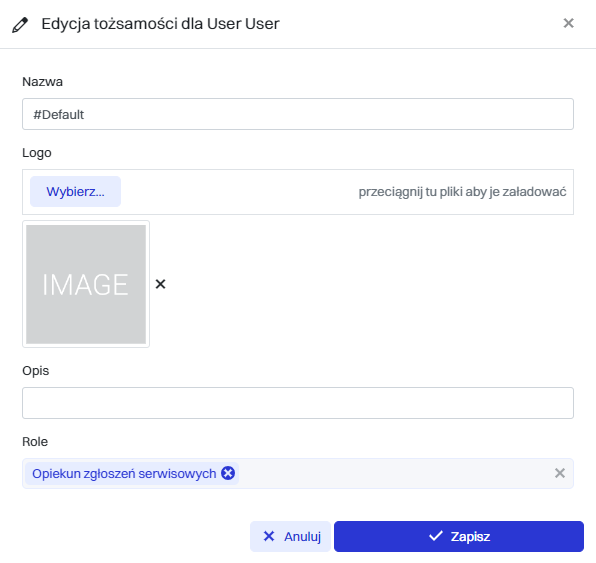Click the Wybierz... file chooser button
Viewport: 596px width, 563px height.
point(75,192)
